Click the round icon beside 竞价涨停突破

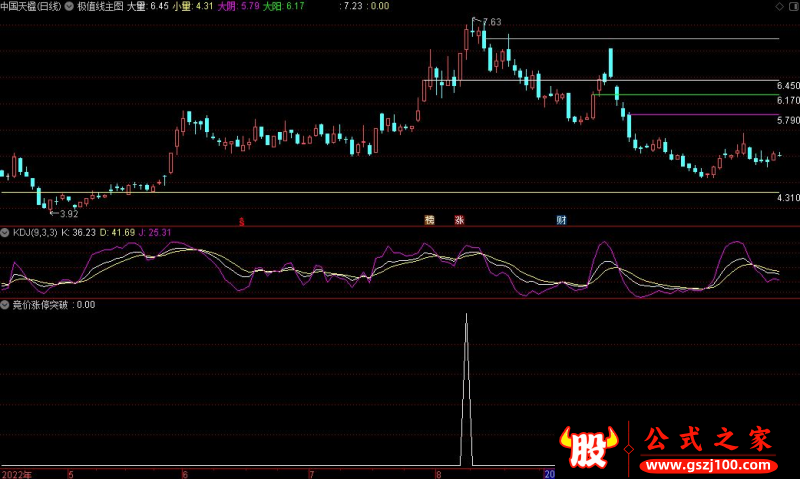click(x=5, y=304)
